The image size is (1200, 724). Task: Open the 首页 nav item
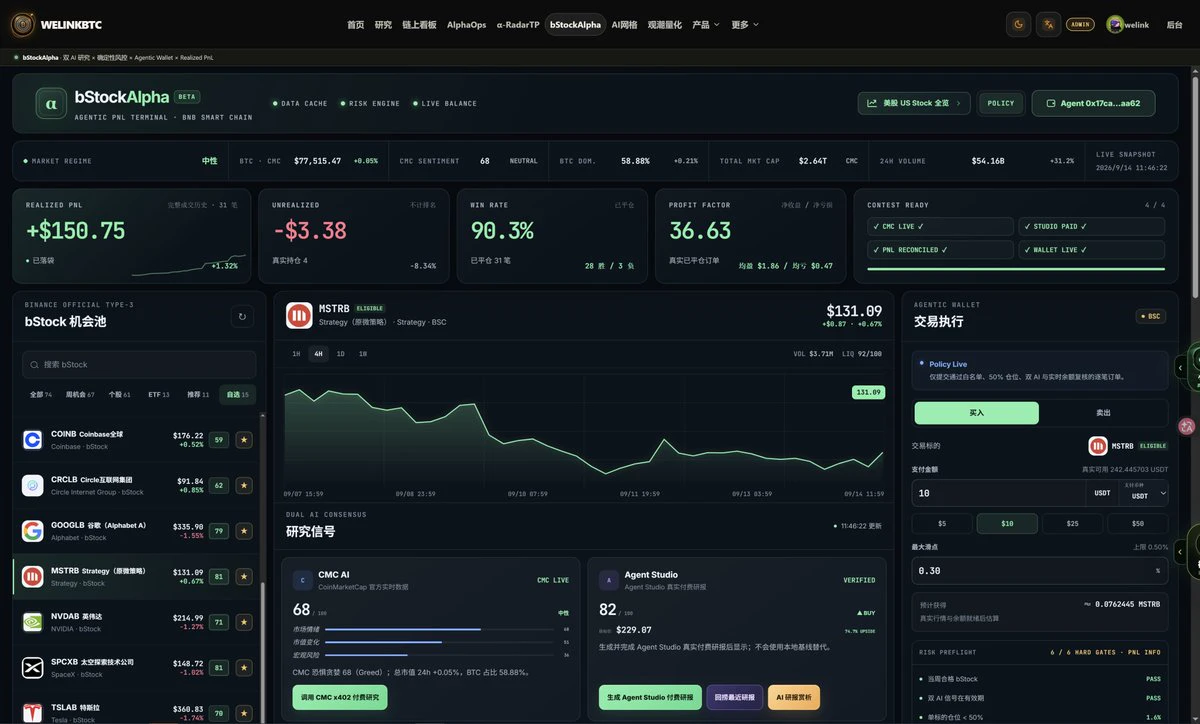pyautogui.click(x=355, y=24)
